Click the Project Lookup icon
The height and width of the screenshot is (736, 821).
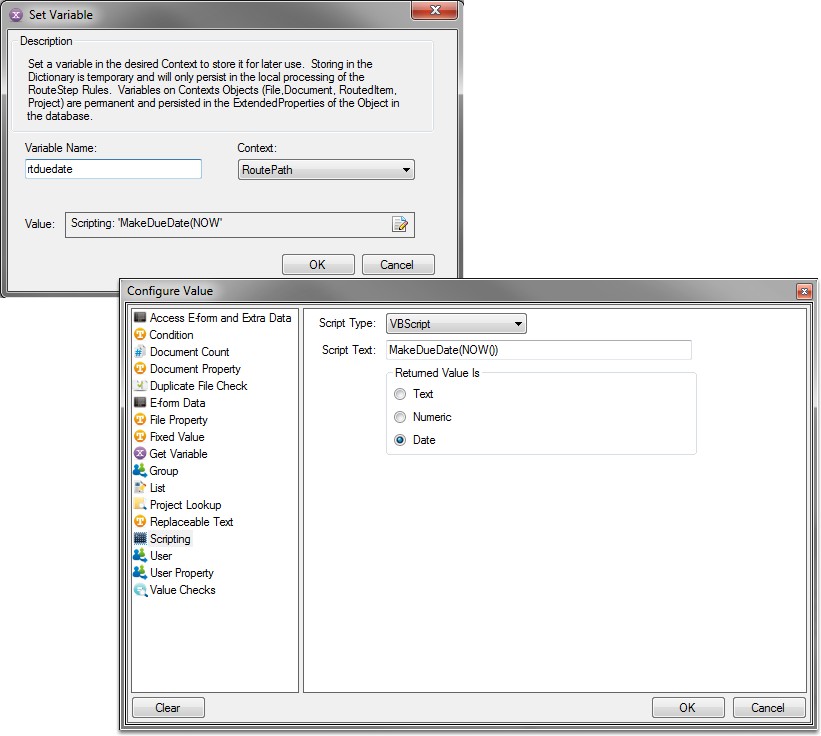coord(140,505)
